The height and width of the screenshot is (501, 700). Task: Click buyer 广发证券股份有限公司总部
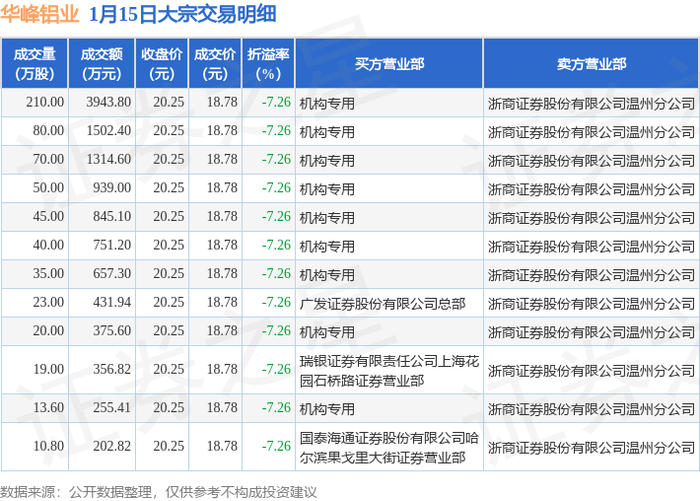coord(382,304)
